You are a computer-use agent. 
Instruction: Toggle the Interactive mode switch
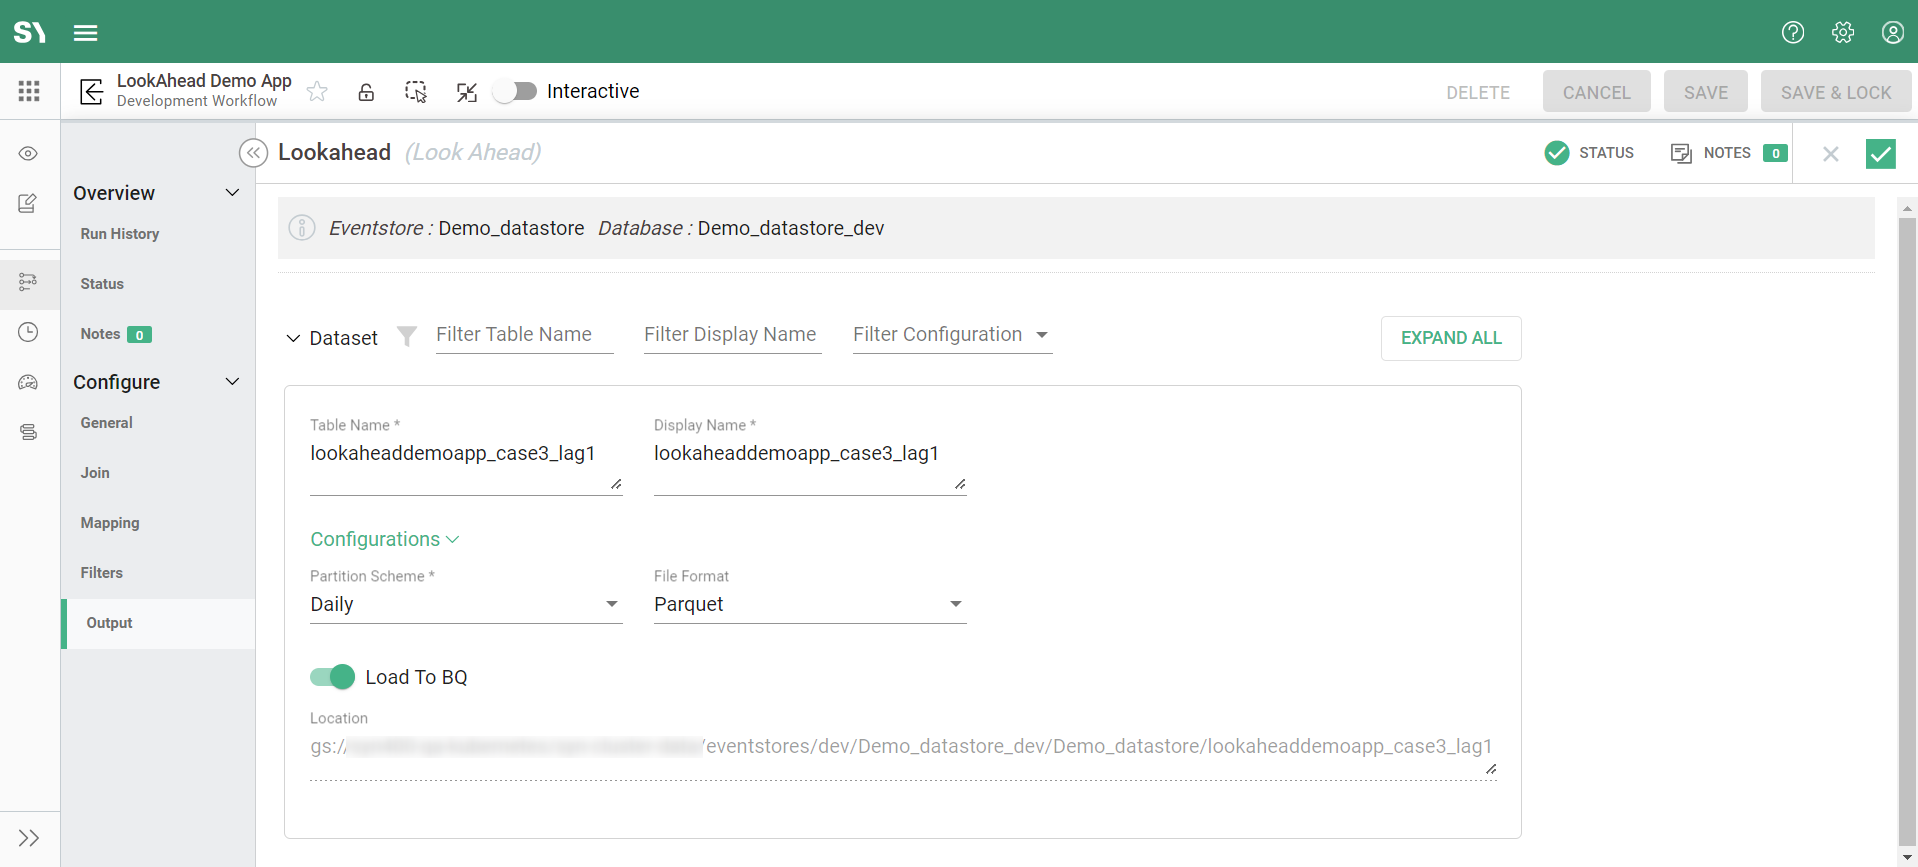[517, 92]
